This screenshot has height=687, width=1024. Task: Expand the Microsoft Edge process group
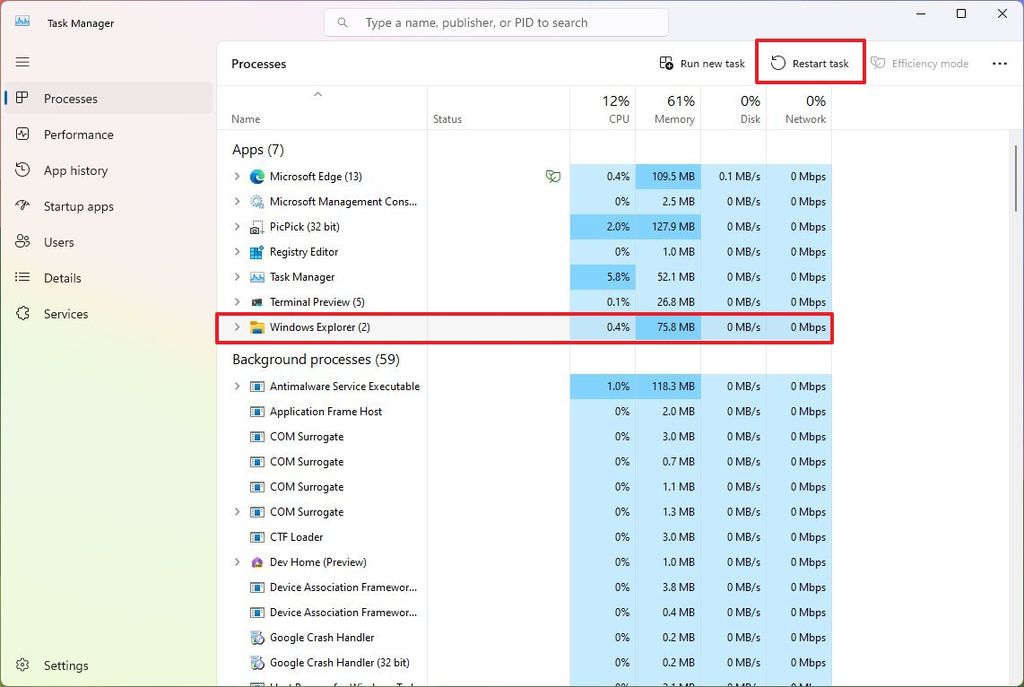(x=236, y=176)
